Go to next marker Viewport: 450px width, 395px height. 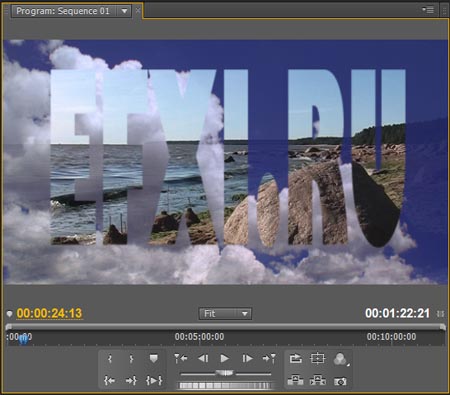[x=269, y=359]
